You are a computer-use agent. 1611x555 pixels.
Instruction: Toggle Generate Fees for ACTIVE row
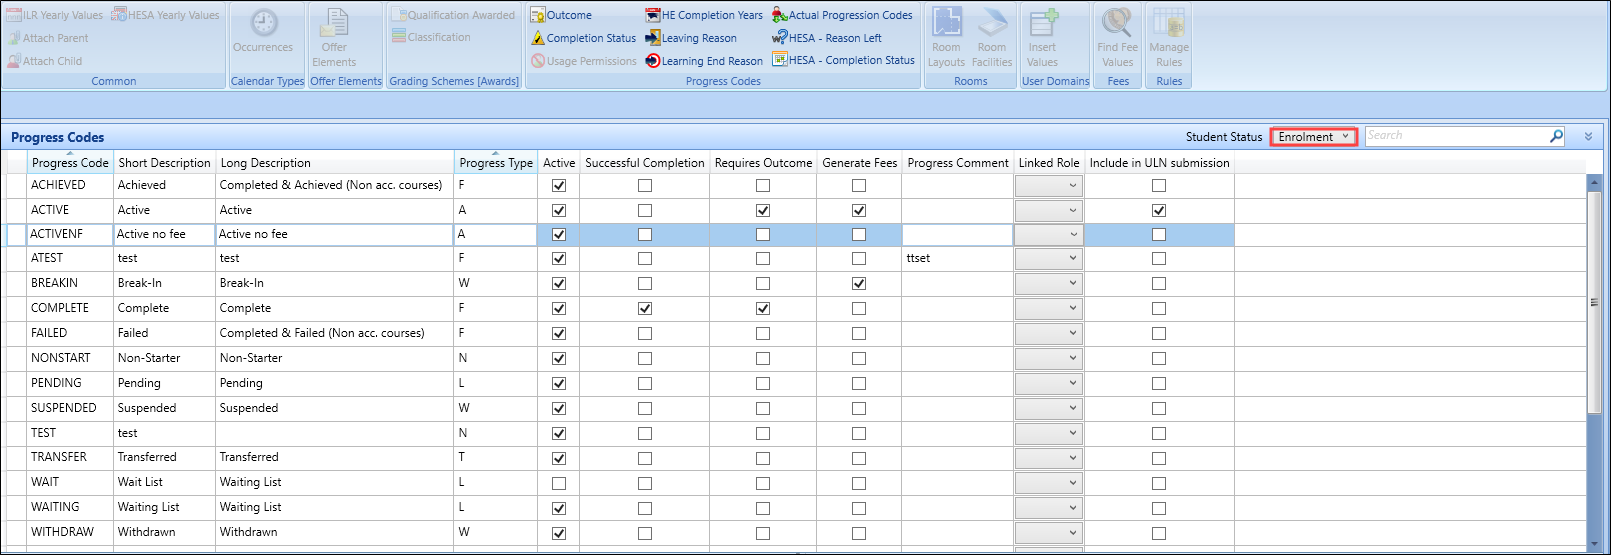tap(859, 211)
